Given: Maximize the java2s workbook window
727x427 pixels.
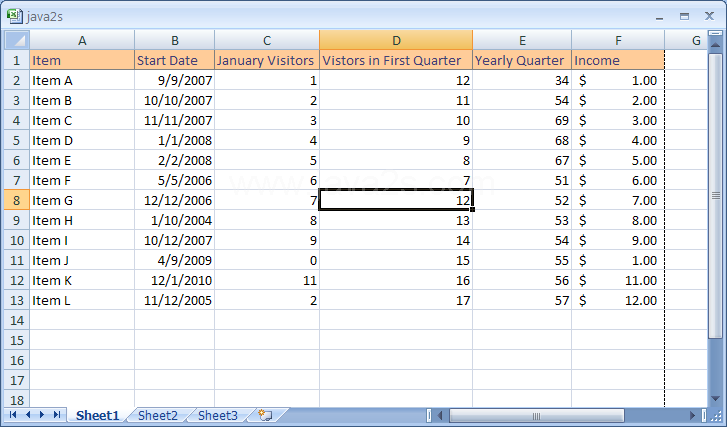Looking at the screenshot, I should coord(684,17).
